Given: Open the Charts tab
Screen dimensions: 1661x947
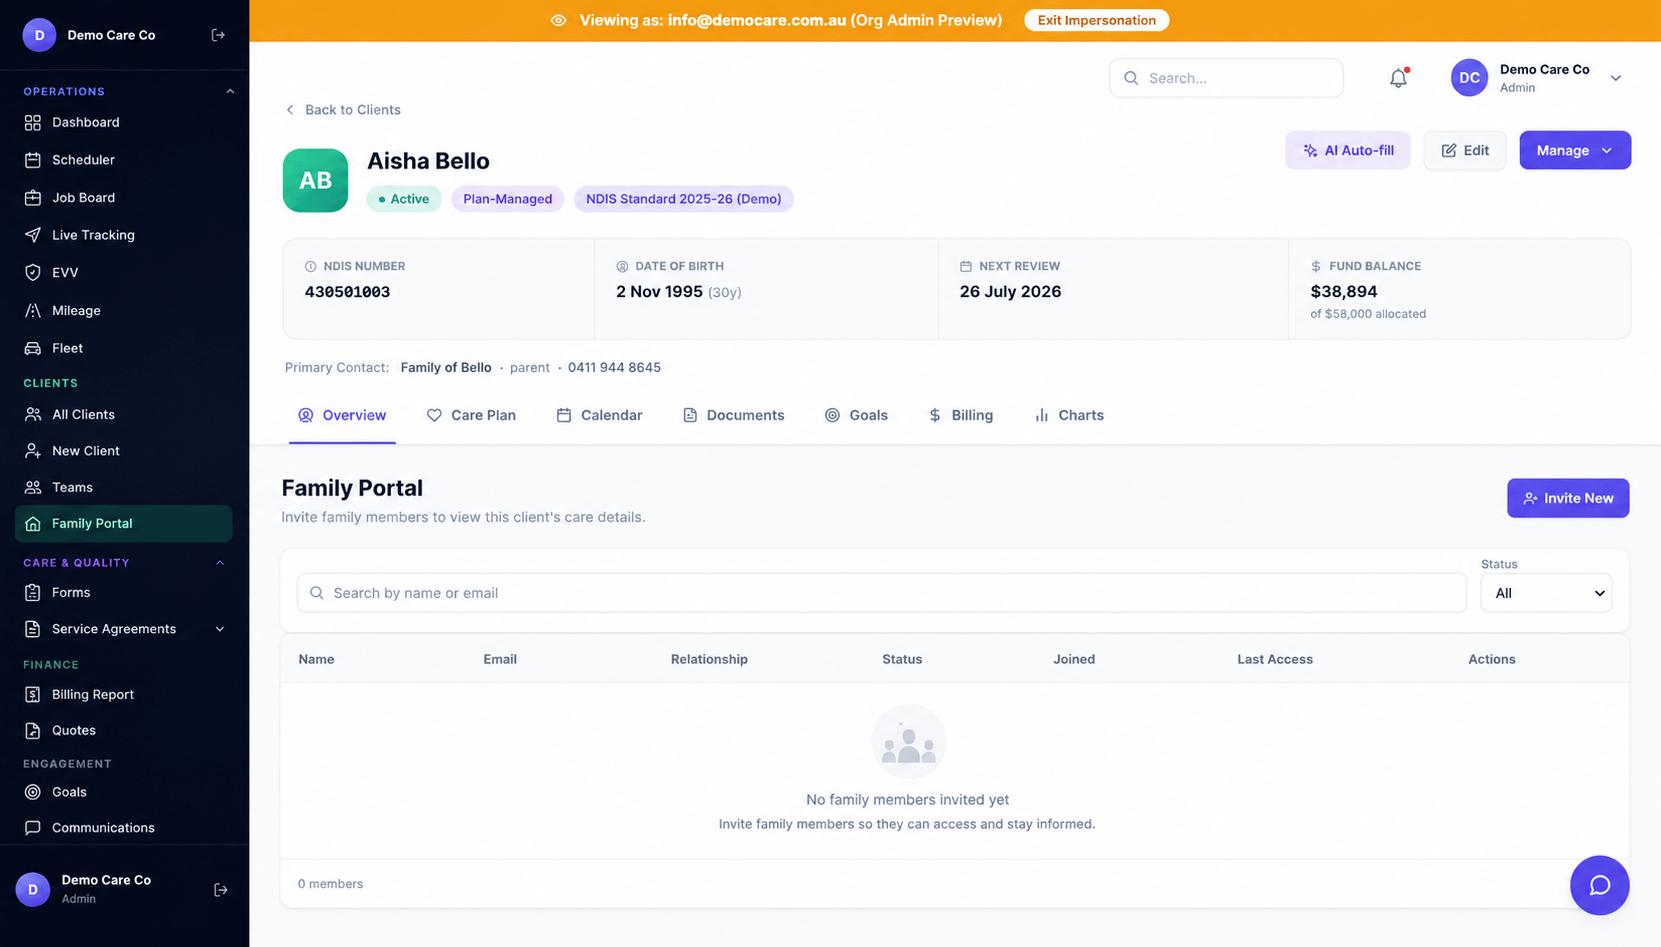Looking at the screenshot, I should pyautogui.click(x=1069, y=415).
